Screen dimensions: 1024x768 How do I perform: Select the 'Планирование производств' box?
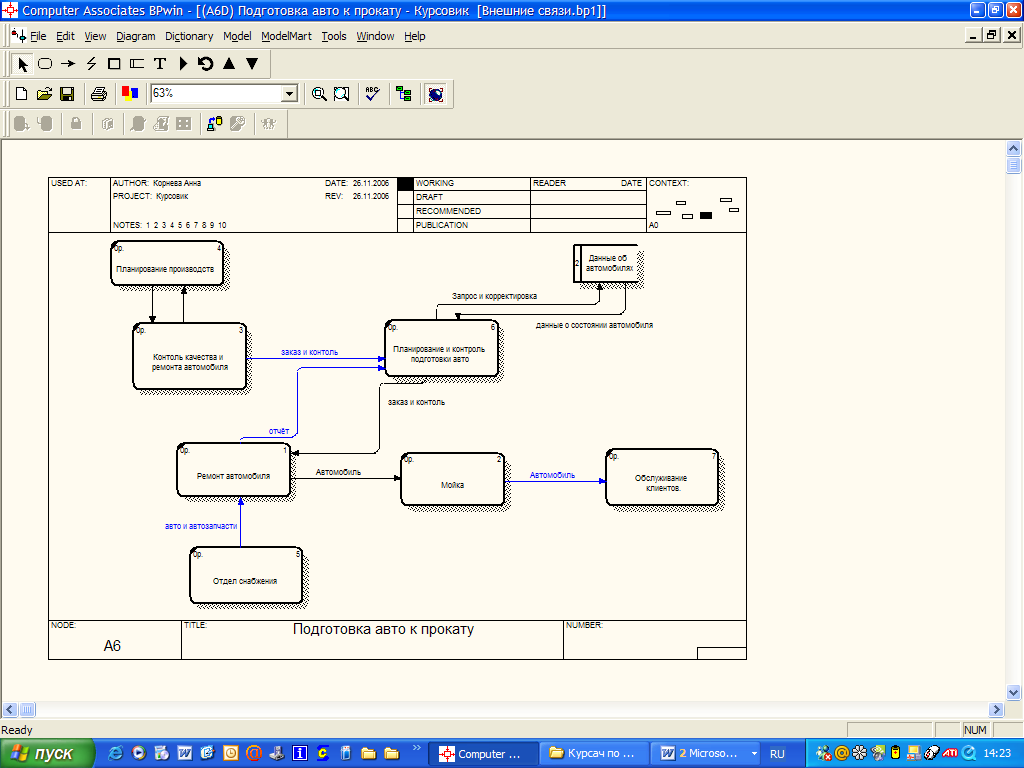167,263
